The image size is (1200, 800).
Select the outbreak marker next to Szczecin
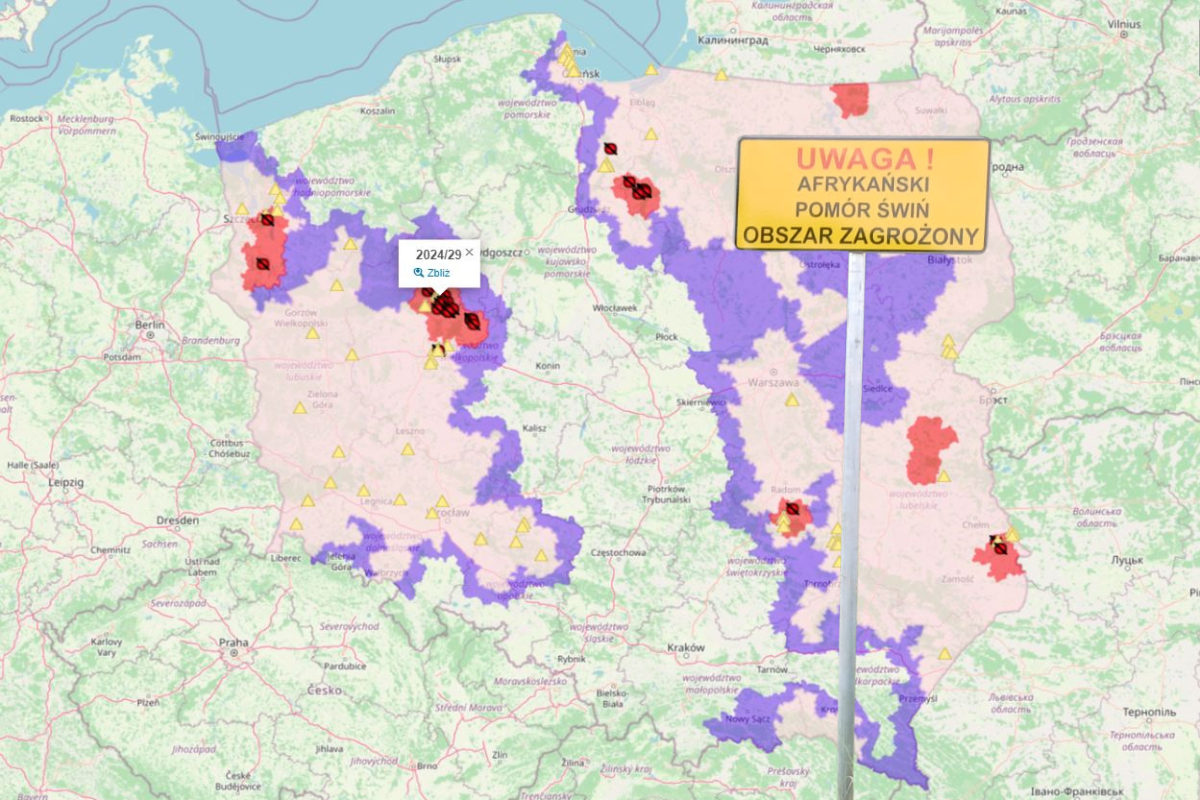point(267,220)
